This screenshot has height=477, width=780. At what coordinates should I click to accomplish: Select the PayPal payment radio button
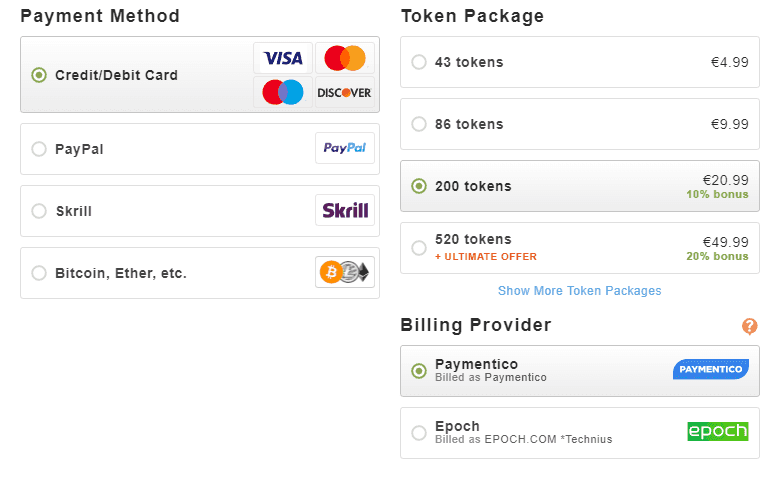click(x=39, y=149)
